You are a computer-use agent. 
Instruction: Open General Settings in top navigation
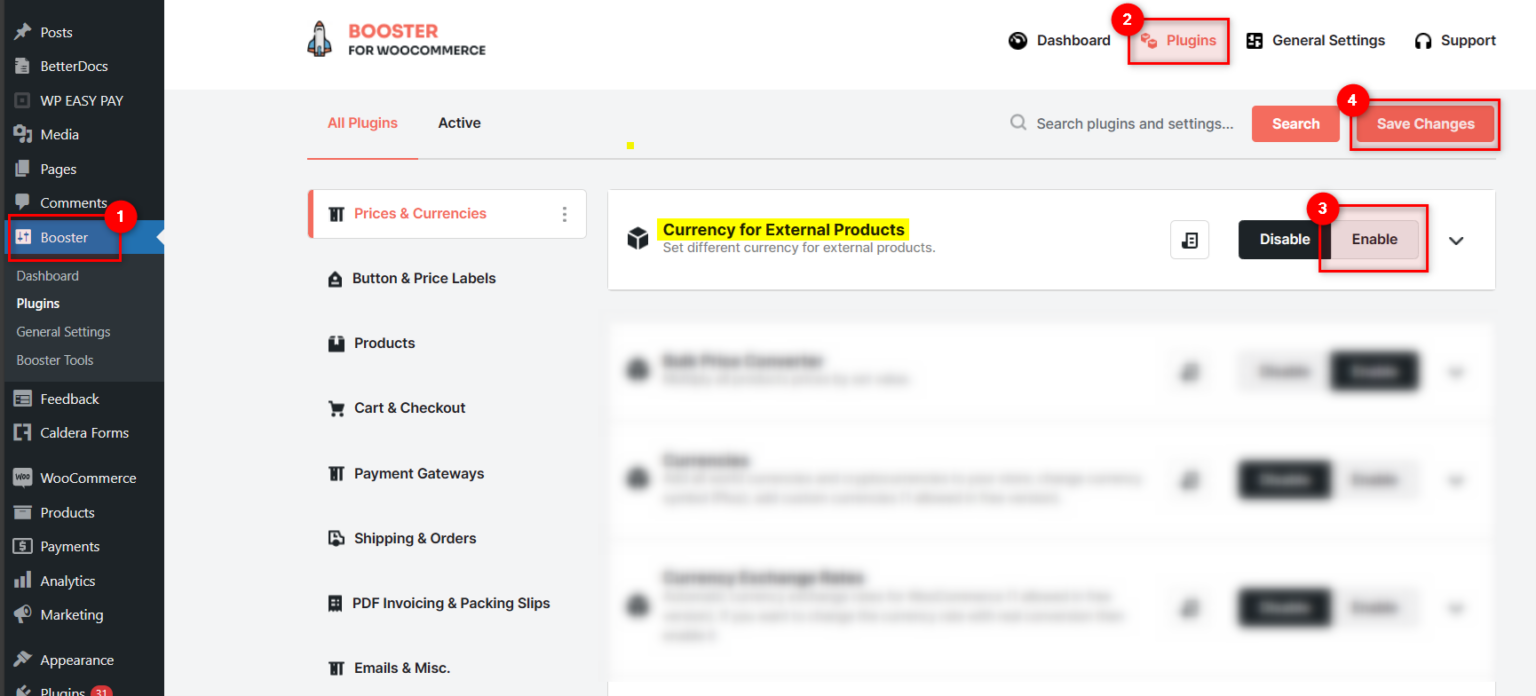pos(1315,41)
